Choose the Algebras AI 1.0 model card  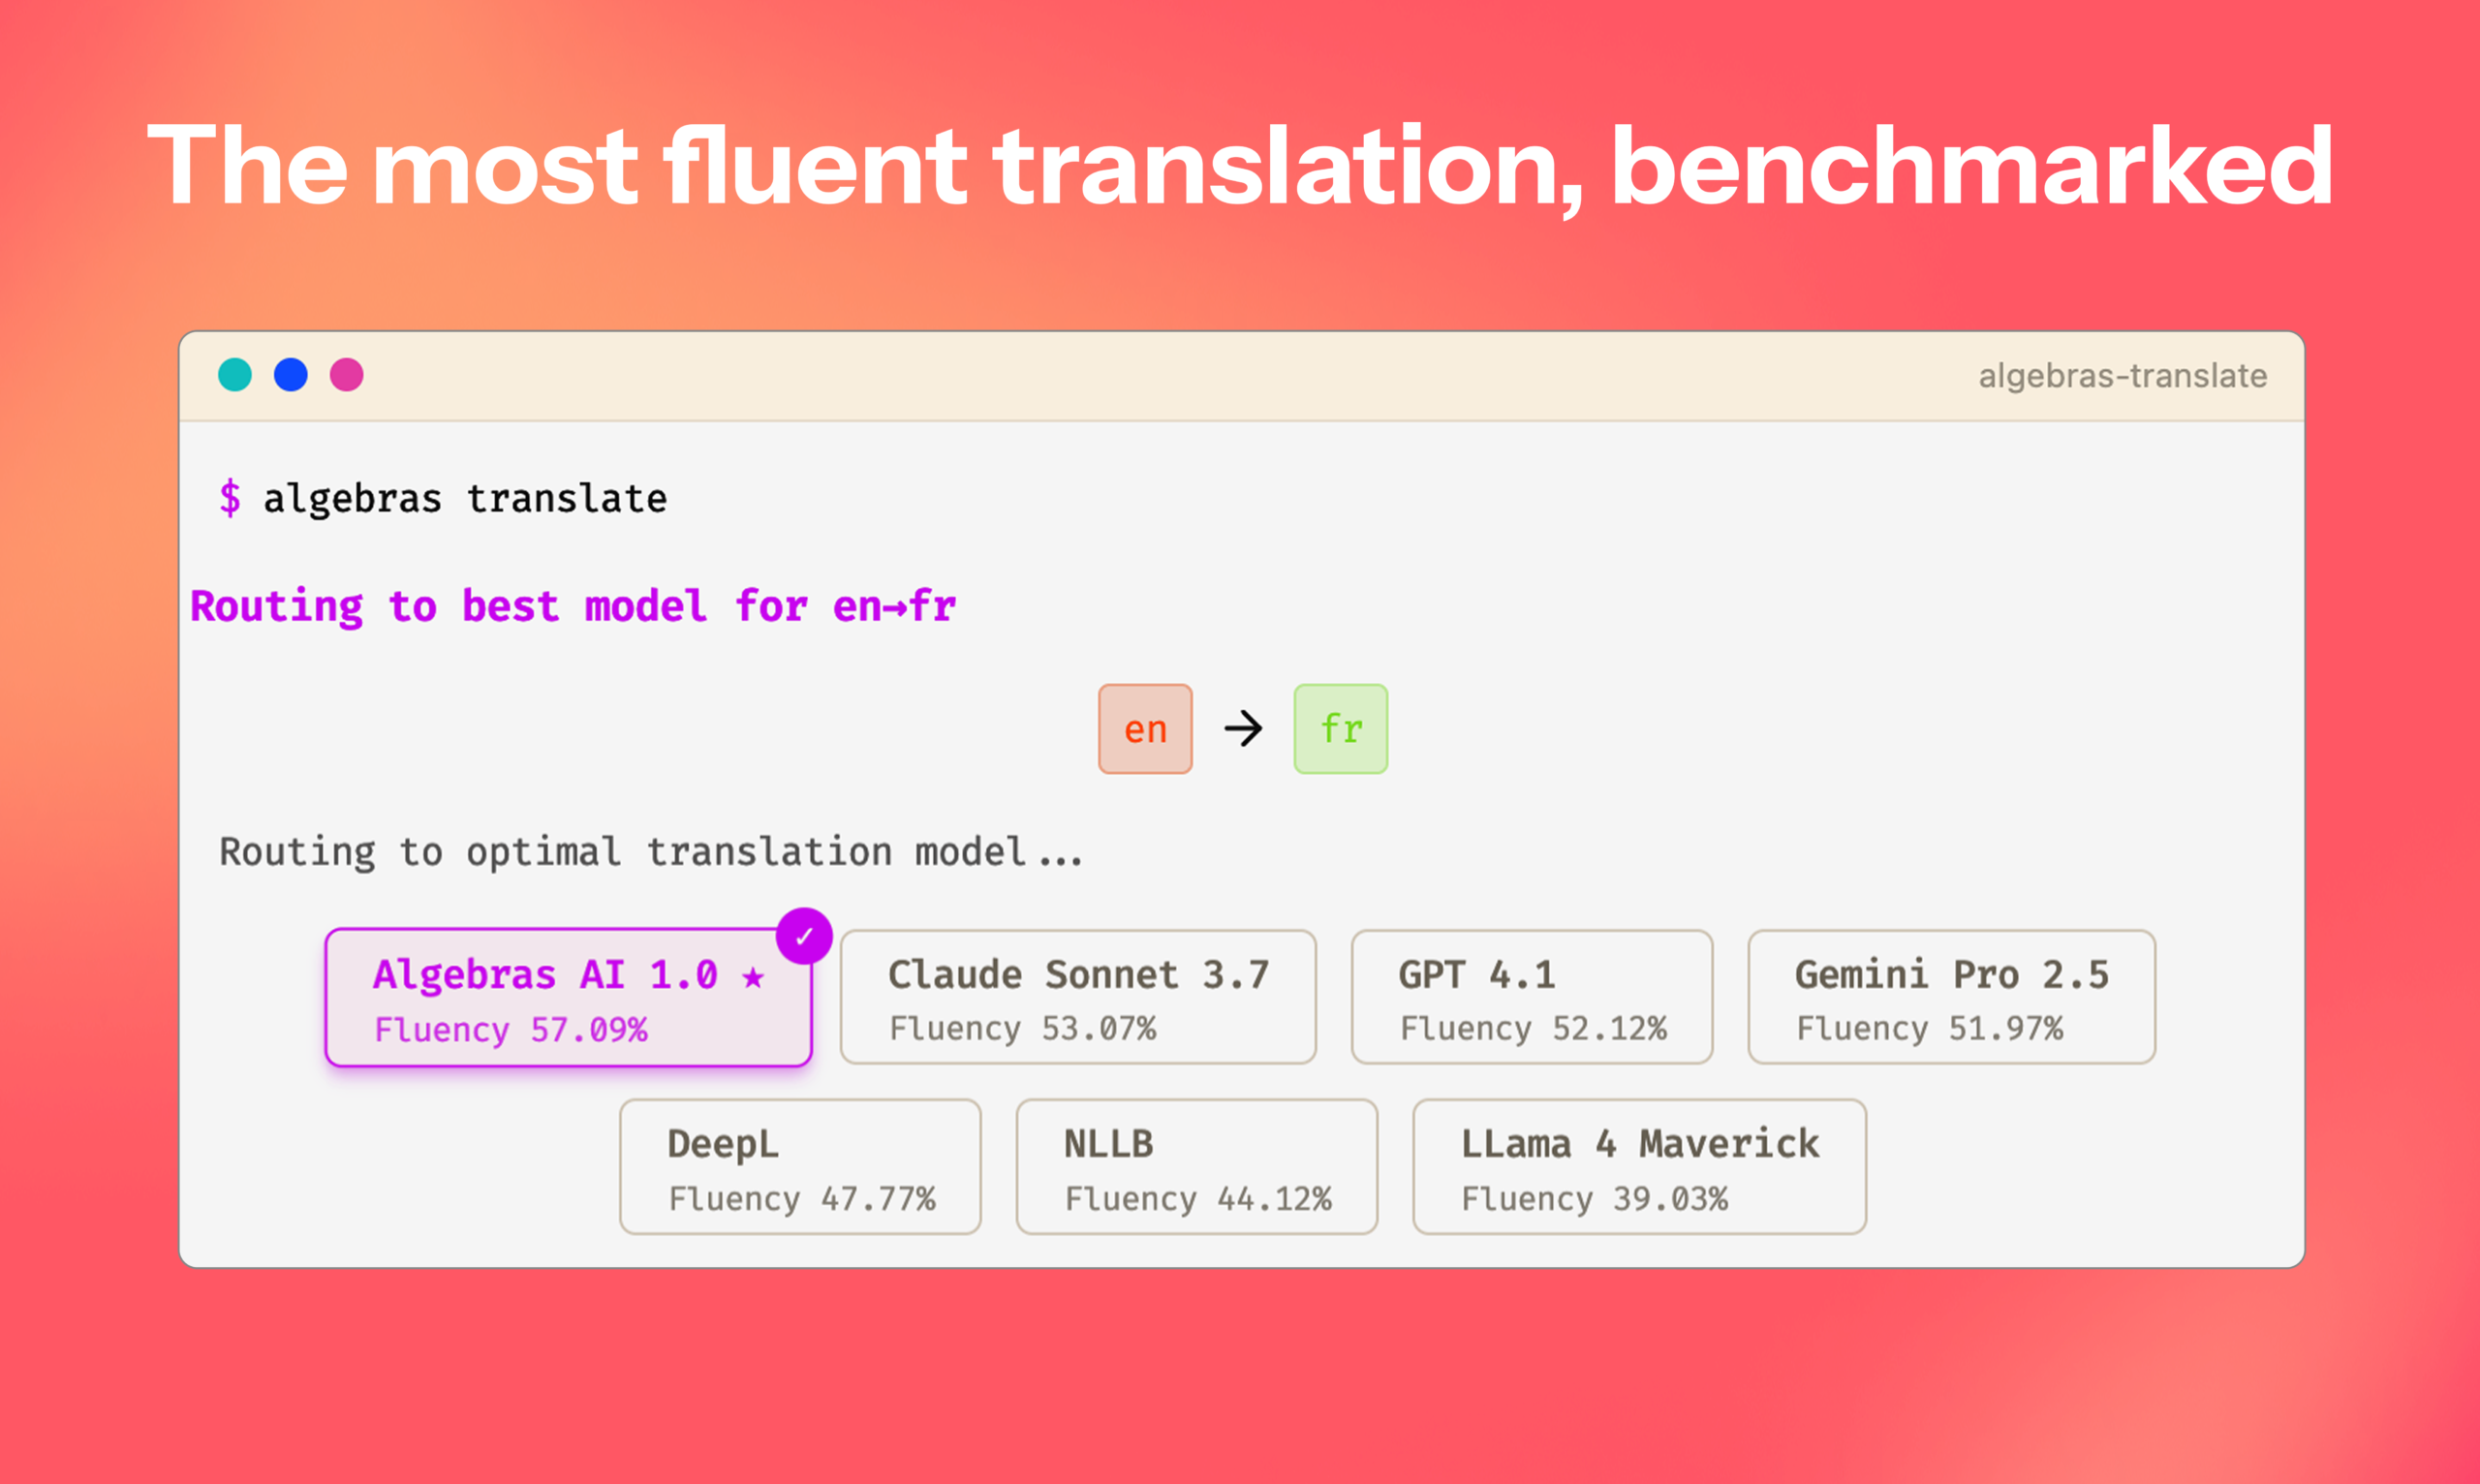568,998
